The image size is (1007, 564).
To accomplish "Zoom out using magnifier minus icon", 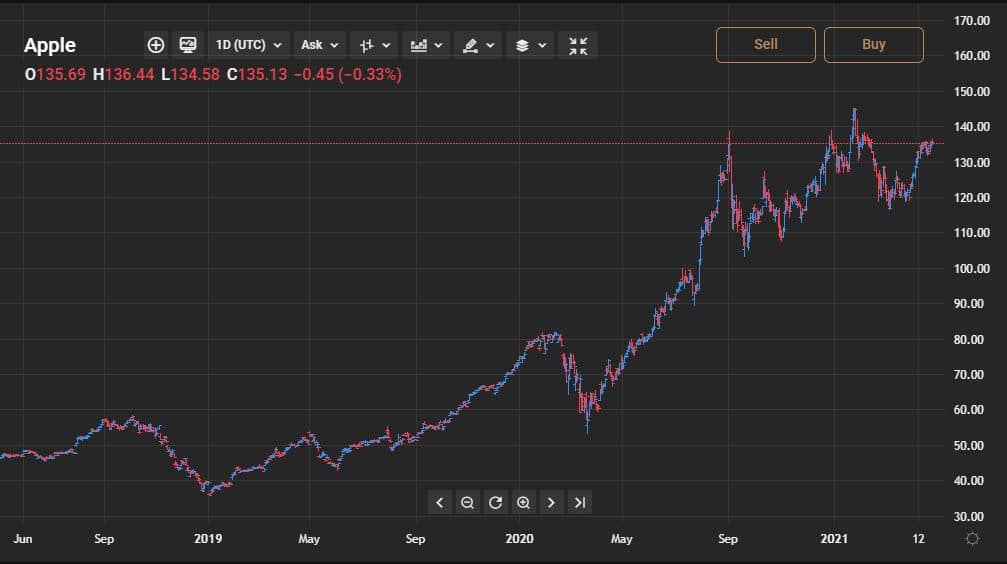I will 468,502.
